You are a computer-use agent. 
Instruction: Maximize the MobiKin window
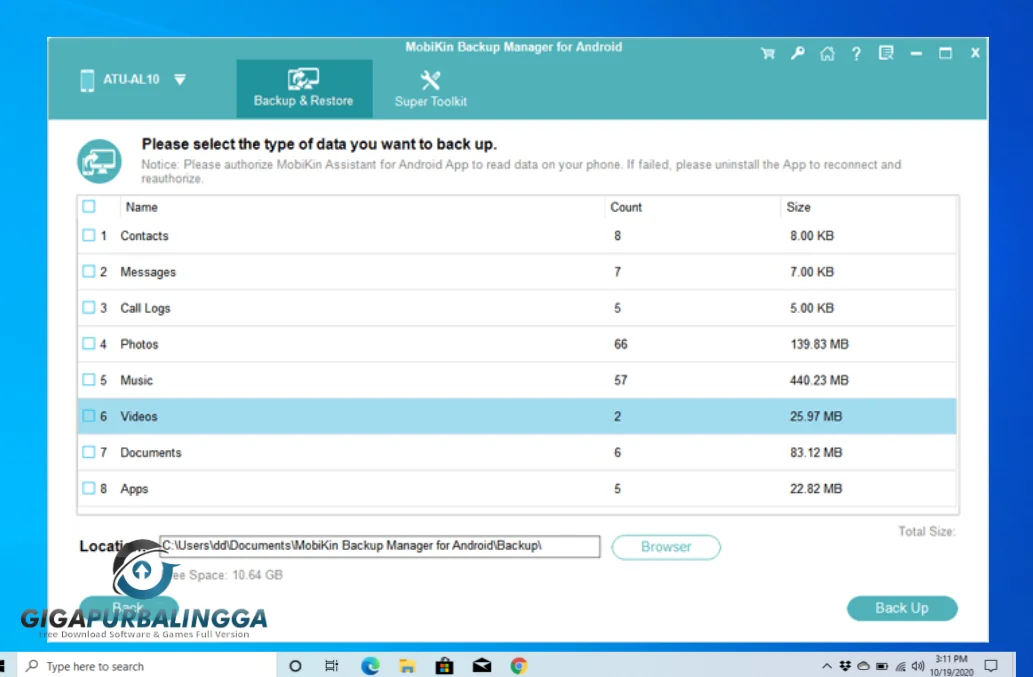coord(945,53)
